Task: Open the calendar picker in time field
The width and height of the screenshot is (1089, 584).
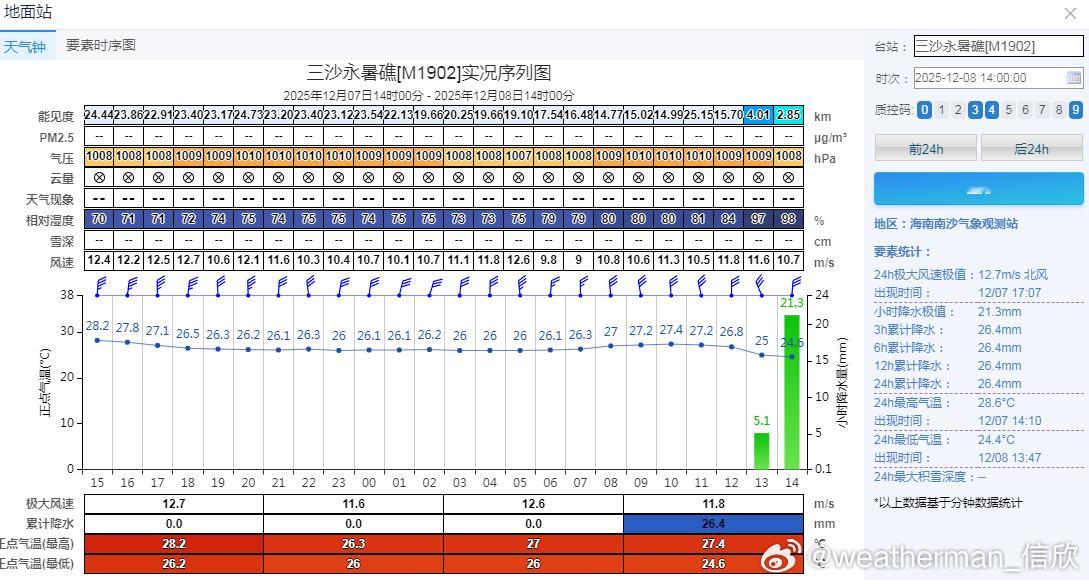Action: [1074, 78]
